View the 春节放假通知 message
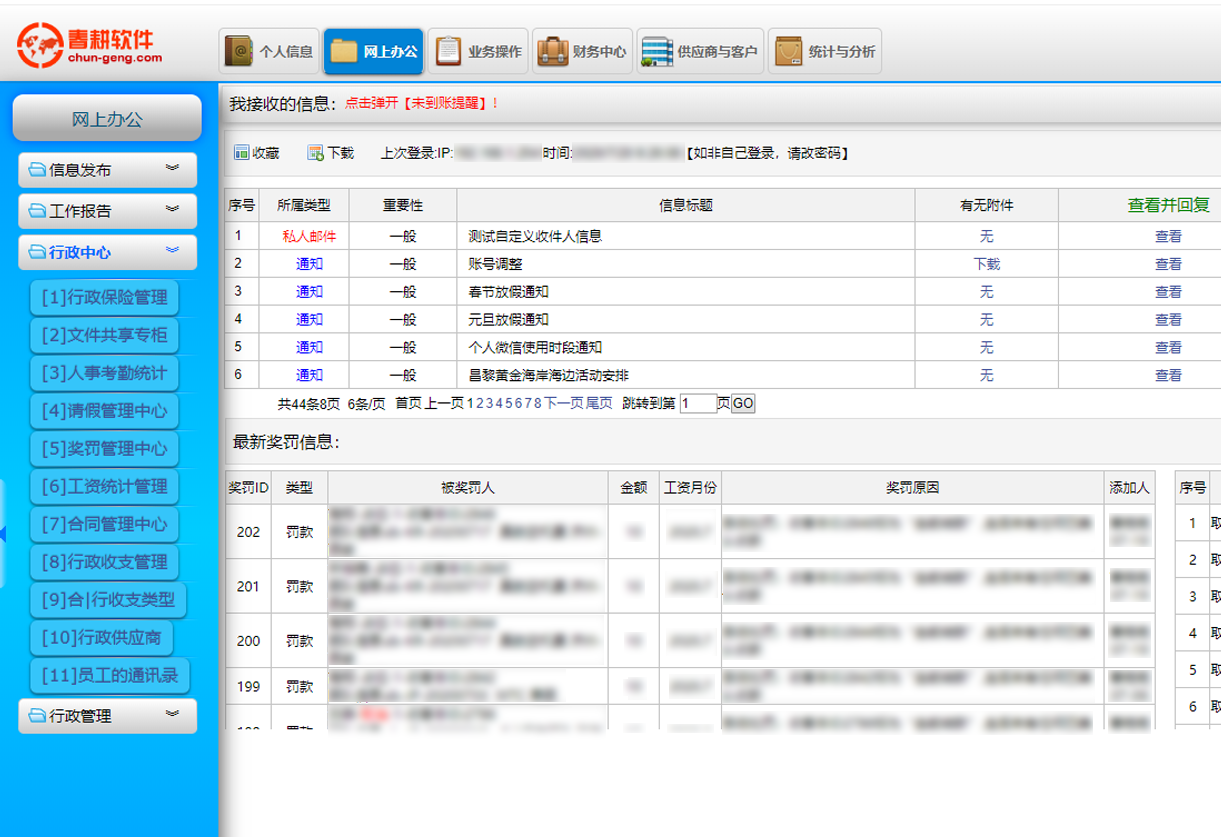The image size is (1221, 837). [x=1168, y=292]
